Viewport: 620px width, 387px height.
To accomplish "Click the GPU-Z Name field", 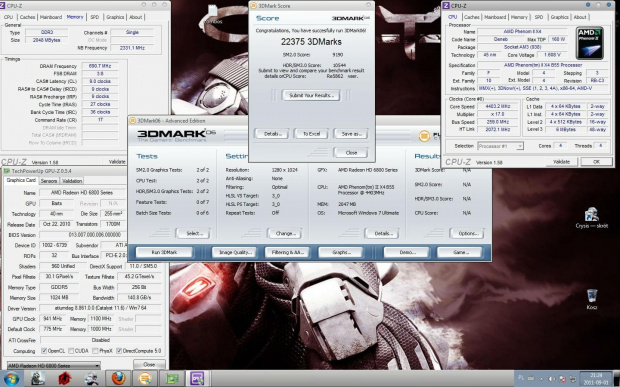I will point(82,193).
